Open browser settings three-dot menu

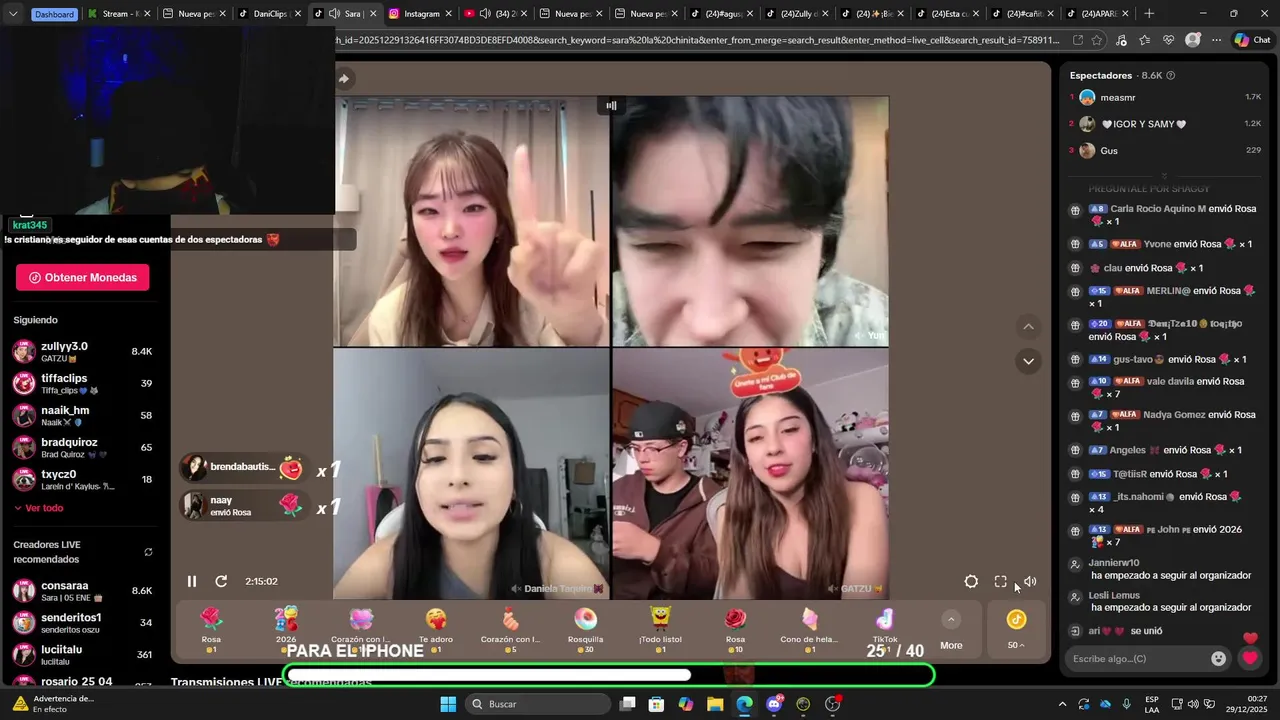tap(1216, 40)
